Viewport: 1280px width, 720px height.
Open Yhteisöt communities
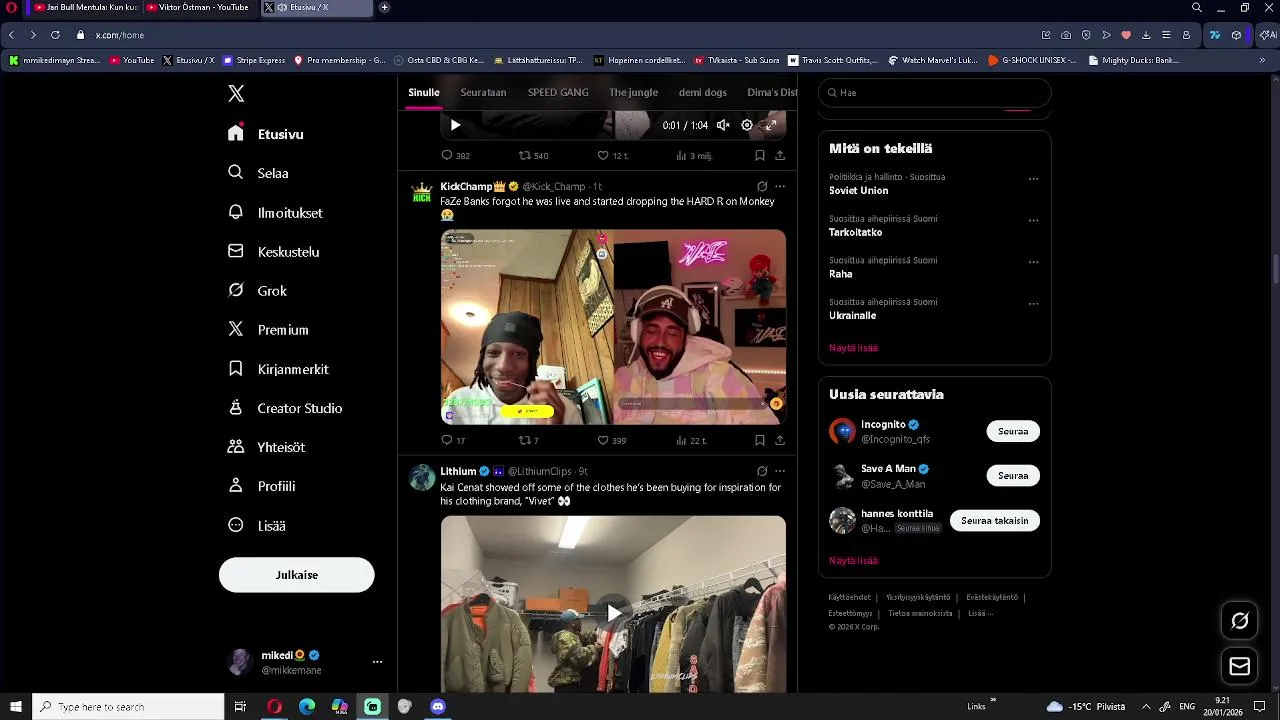(x=266, y=447)
